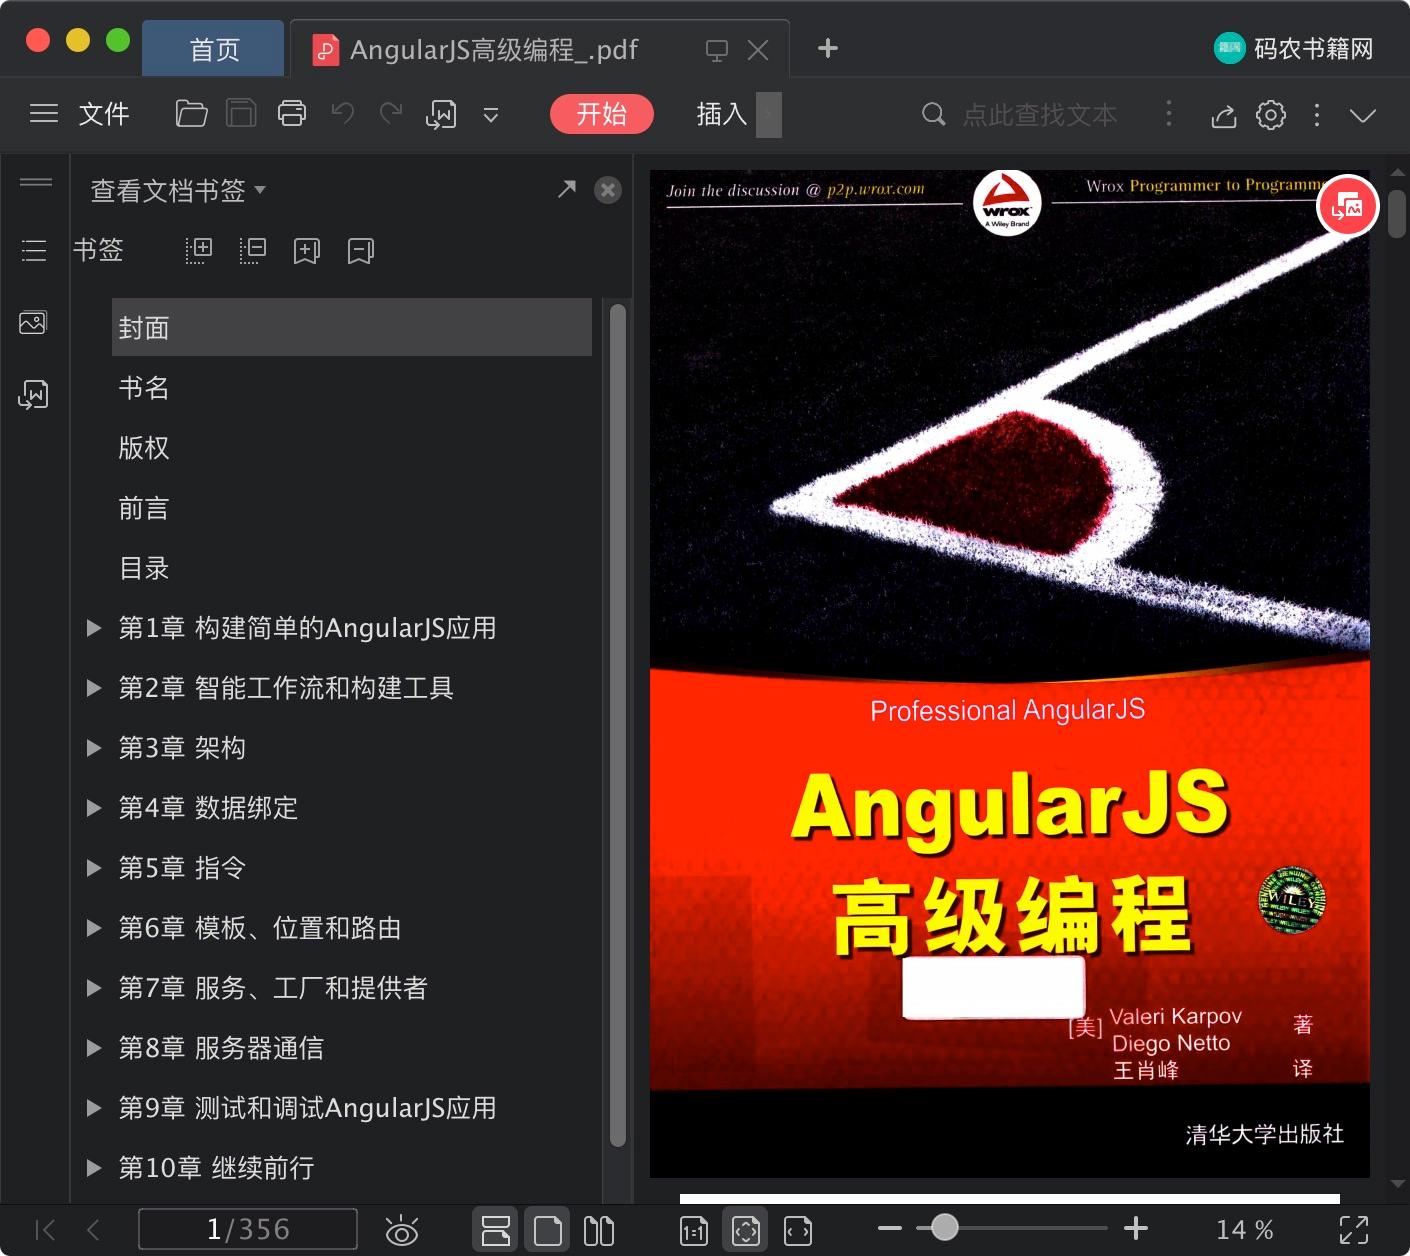Expand 第4章 数据绑定 chapter
Screen dimensions: 1410x1256
point(94,808)
